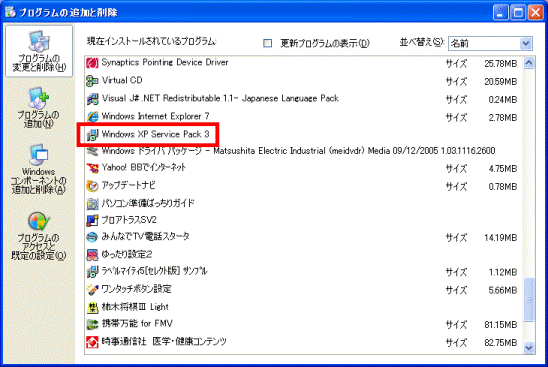Click the 柿木将棋III Light icon
This screenshot has width=548, height=367.
(92, 307)
